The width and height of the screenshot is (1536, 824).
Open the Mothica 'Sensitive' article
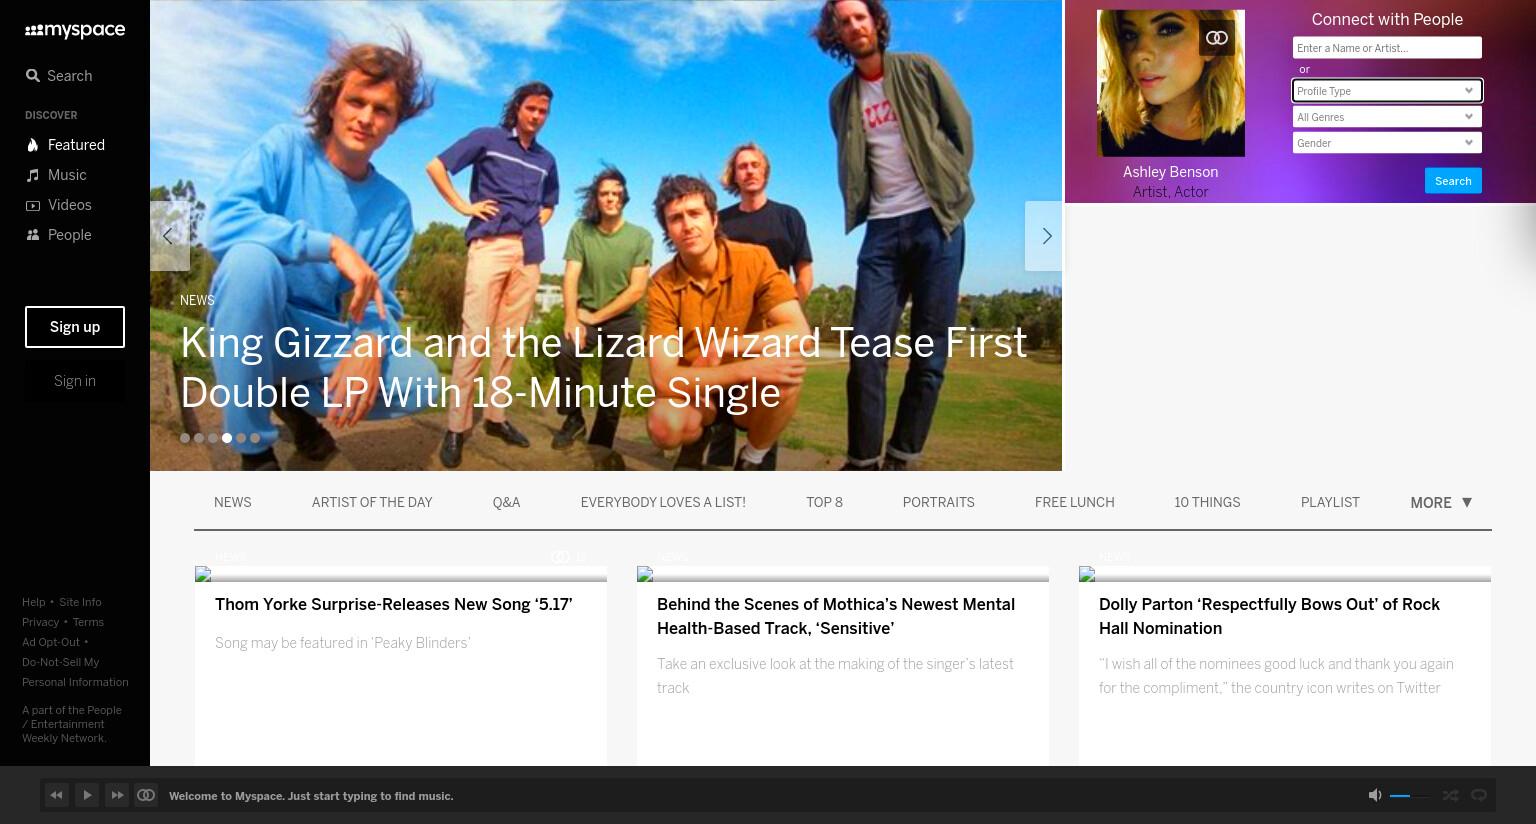pos(836,617)
